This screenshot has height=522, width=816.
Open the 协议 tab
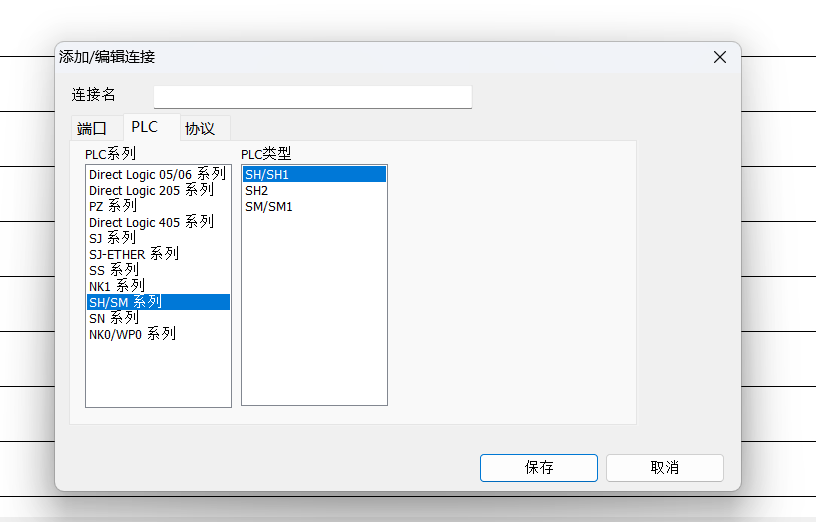[200, 129]
